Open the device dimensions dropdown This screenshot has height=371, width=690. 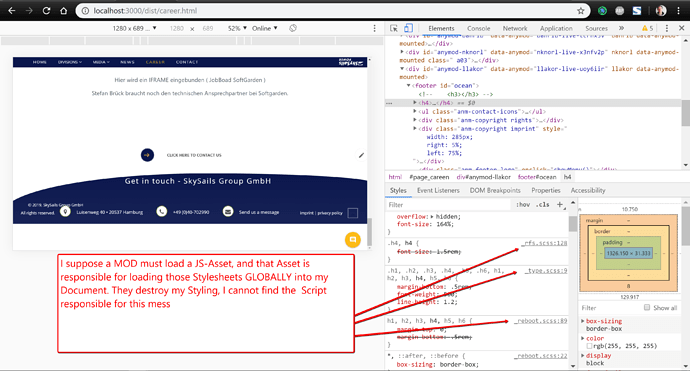(134, 28)
